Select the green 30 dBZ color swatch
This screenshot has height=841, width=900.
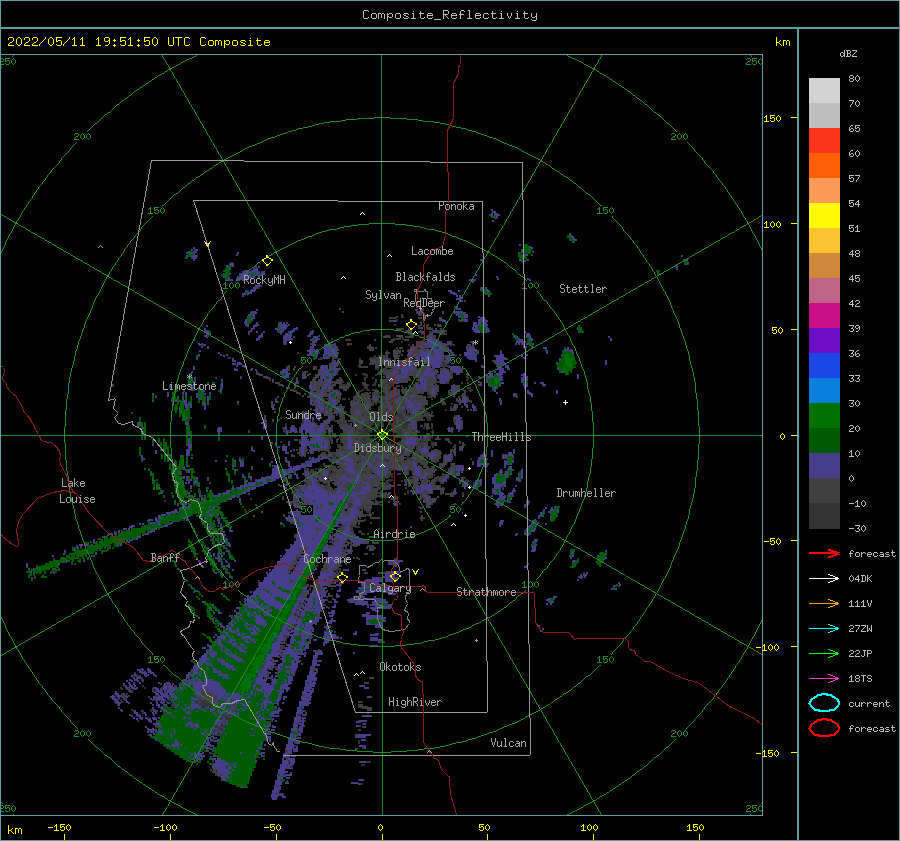(x=824, y=416)
